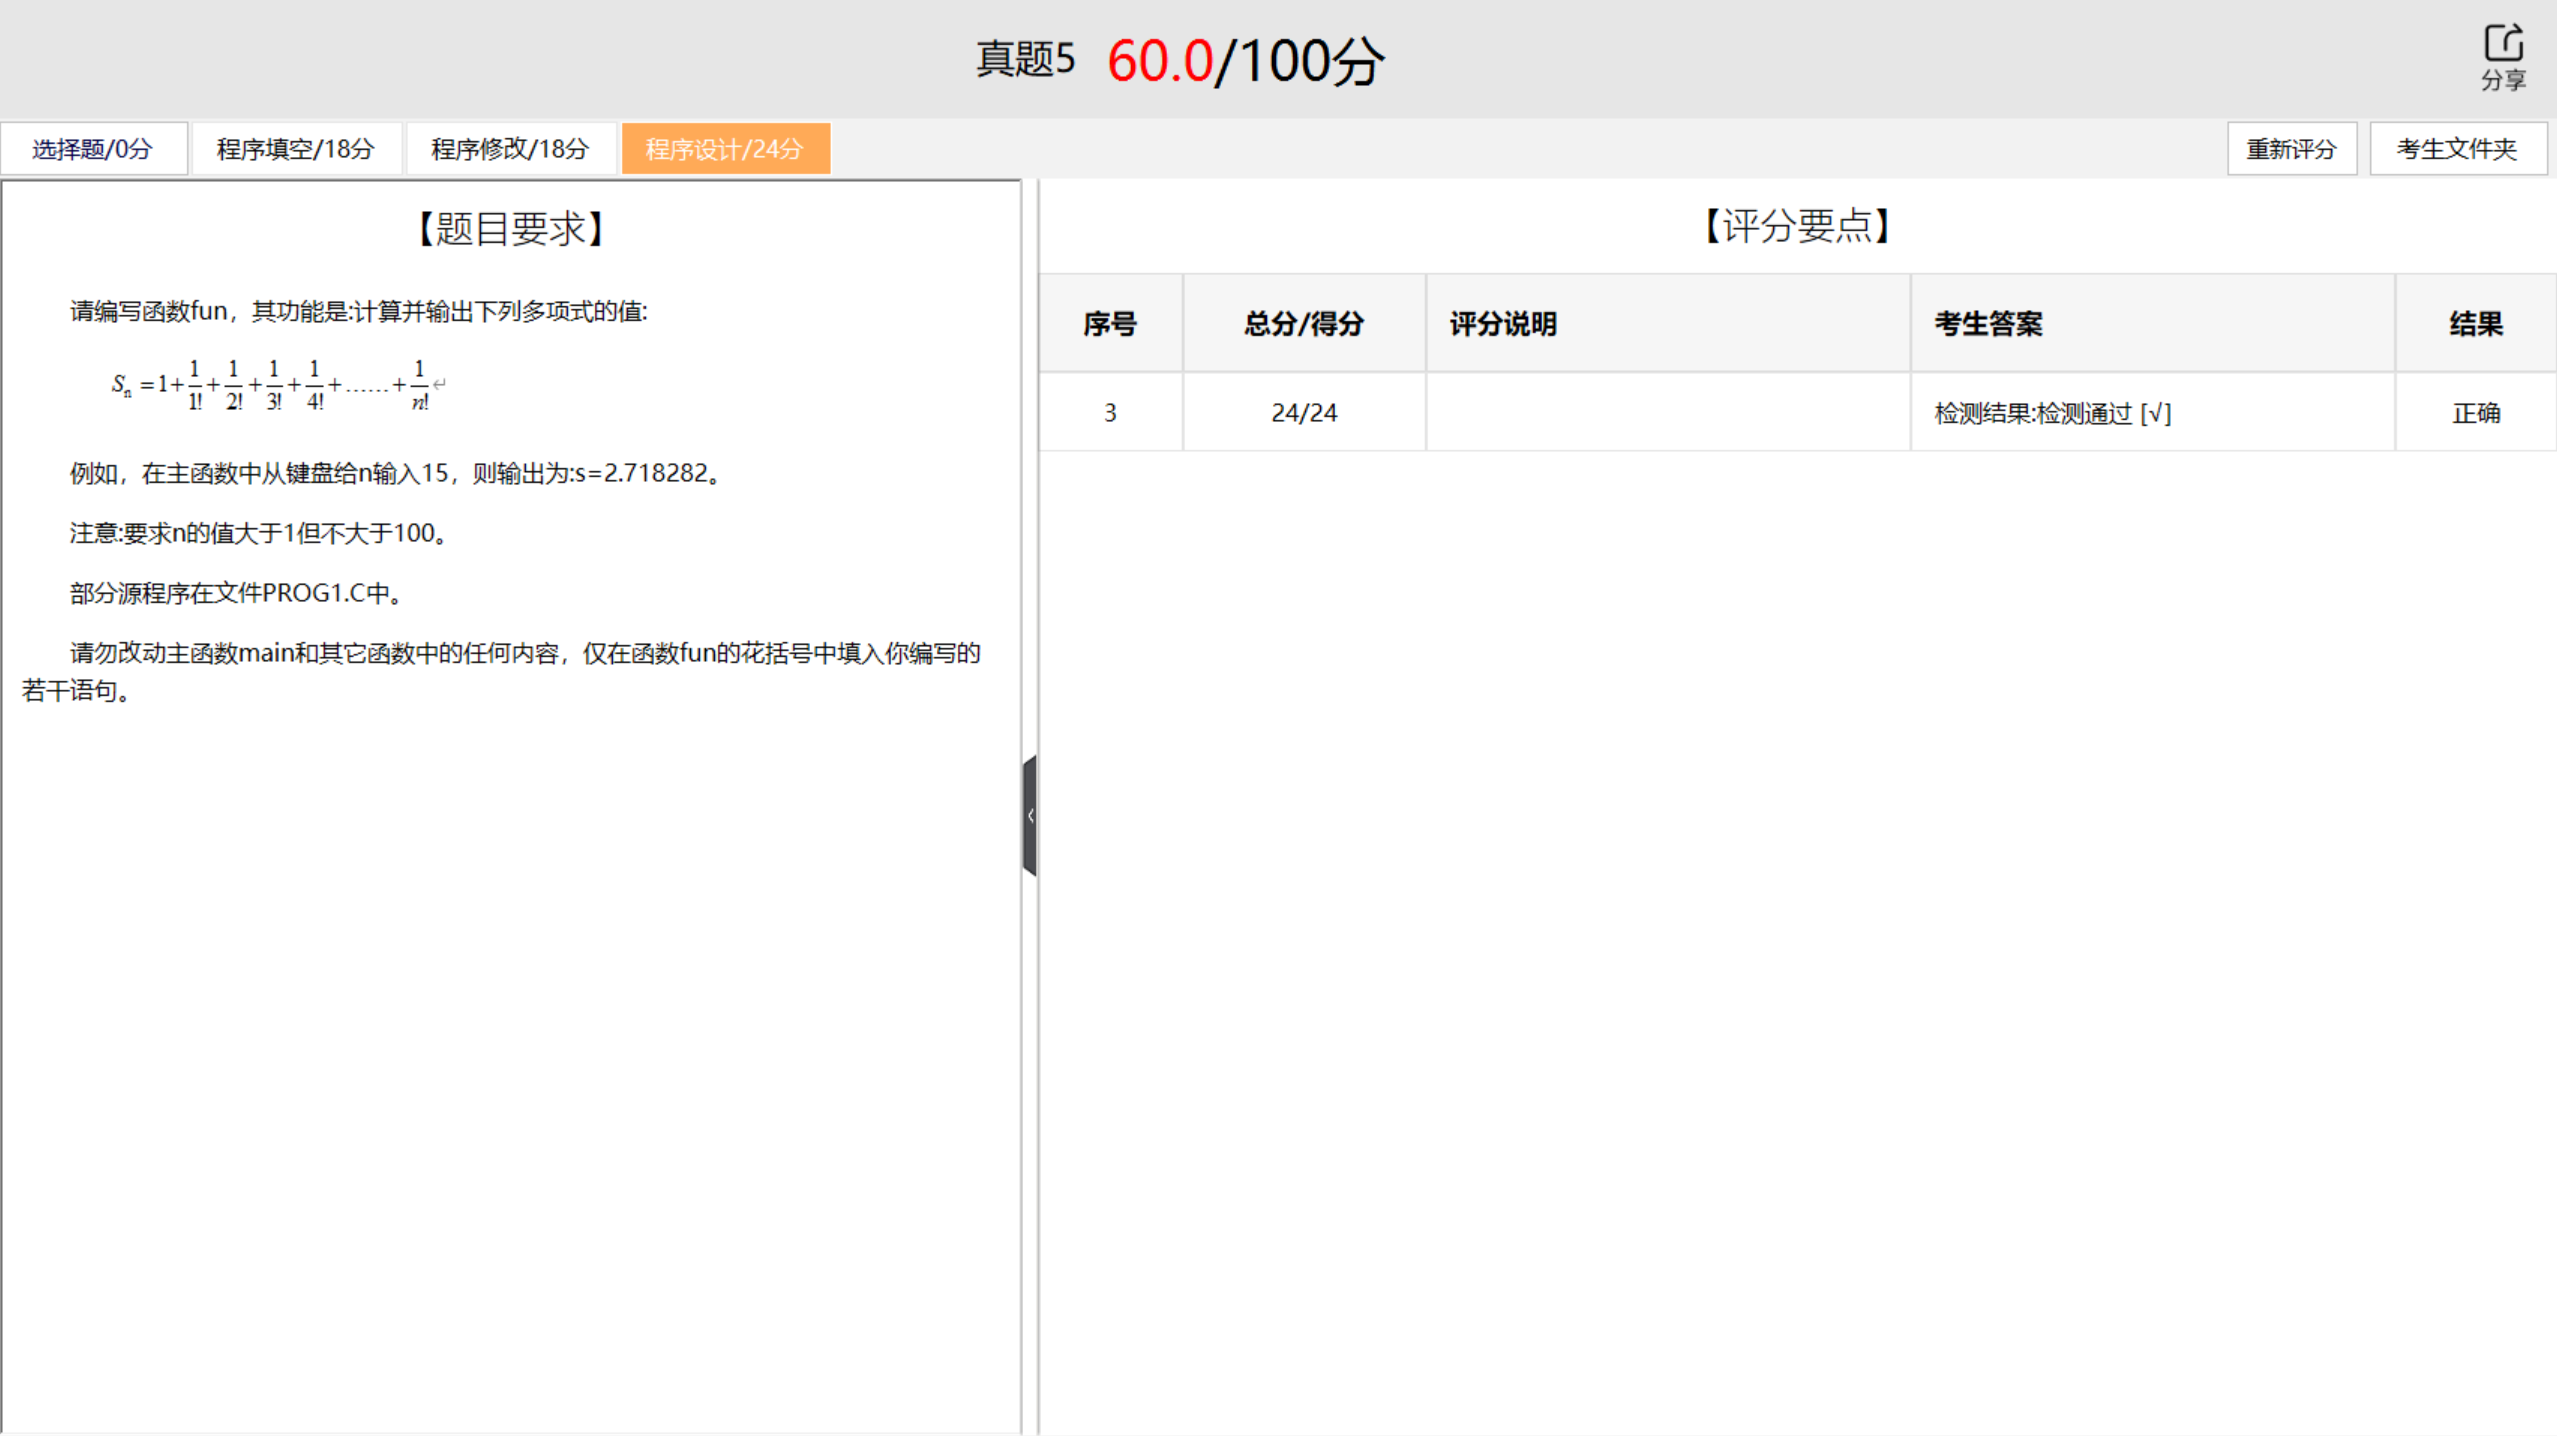Open the 程序填空/18分 tab

click(x=296, y=149)
